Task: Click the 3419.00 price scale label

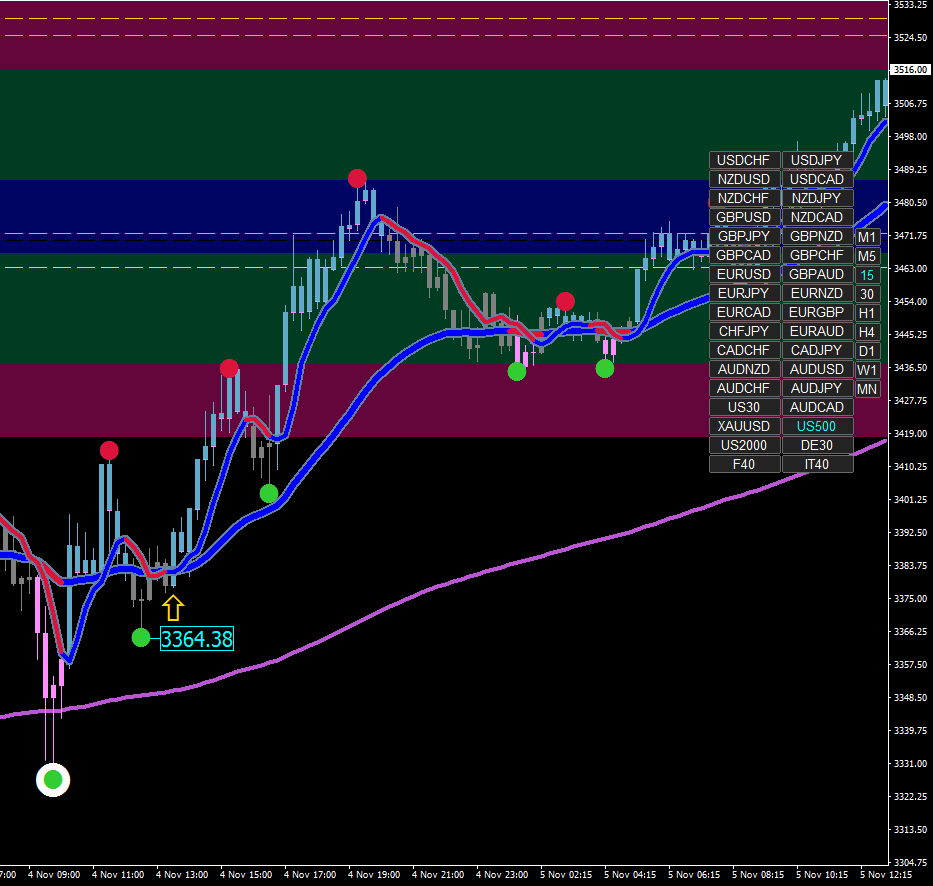Action: (910, 434)
